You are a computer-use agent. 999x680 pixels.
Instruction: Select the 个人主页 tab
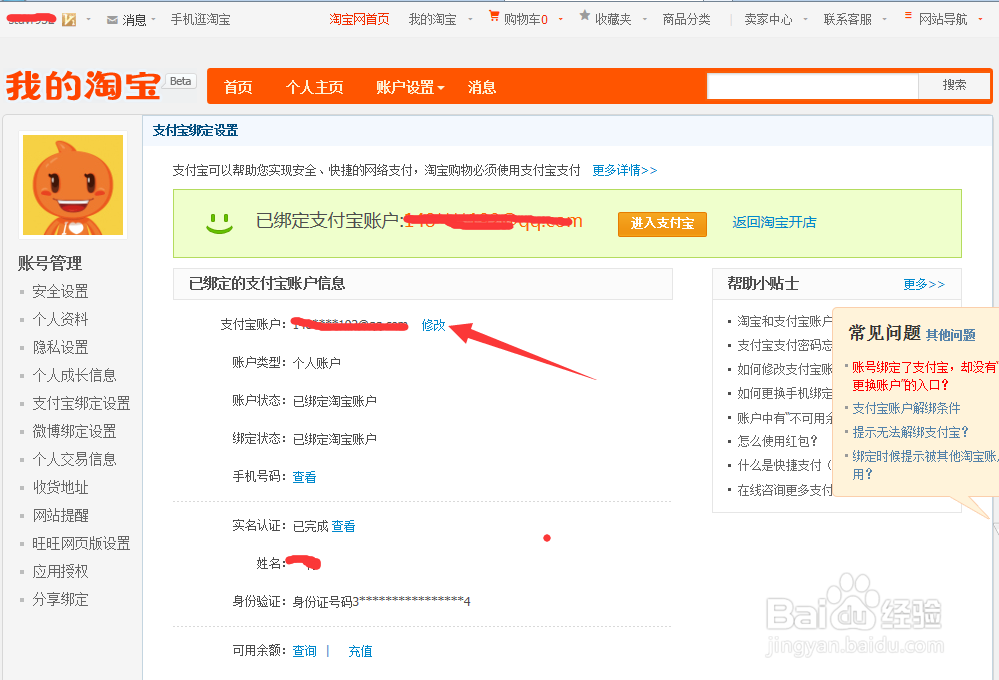[315, 87]
